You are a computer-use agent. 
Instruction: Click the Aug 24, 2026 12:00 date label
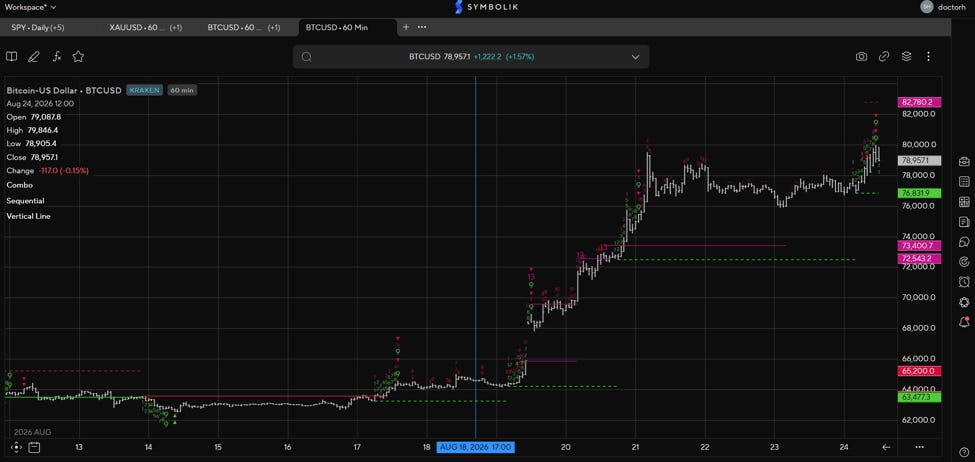click(x=40, y=103)
